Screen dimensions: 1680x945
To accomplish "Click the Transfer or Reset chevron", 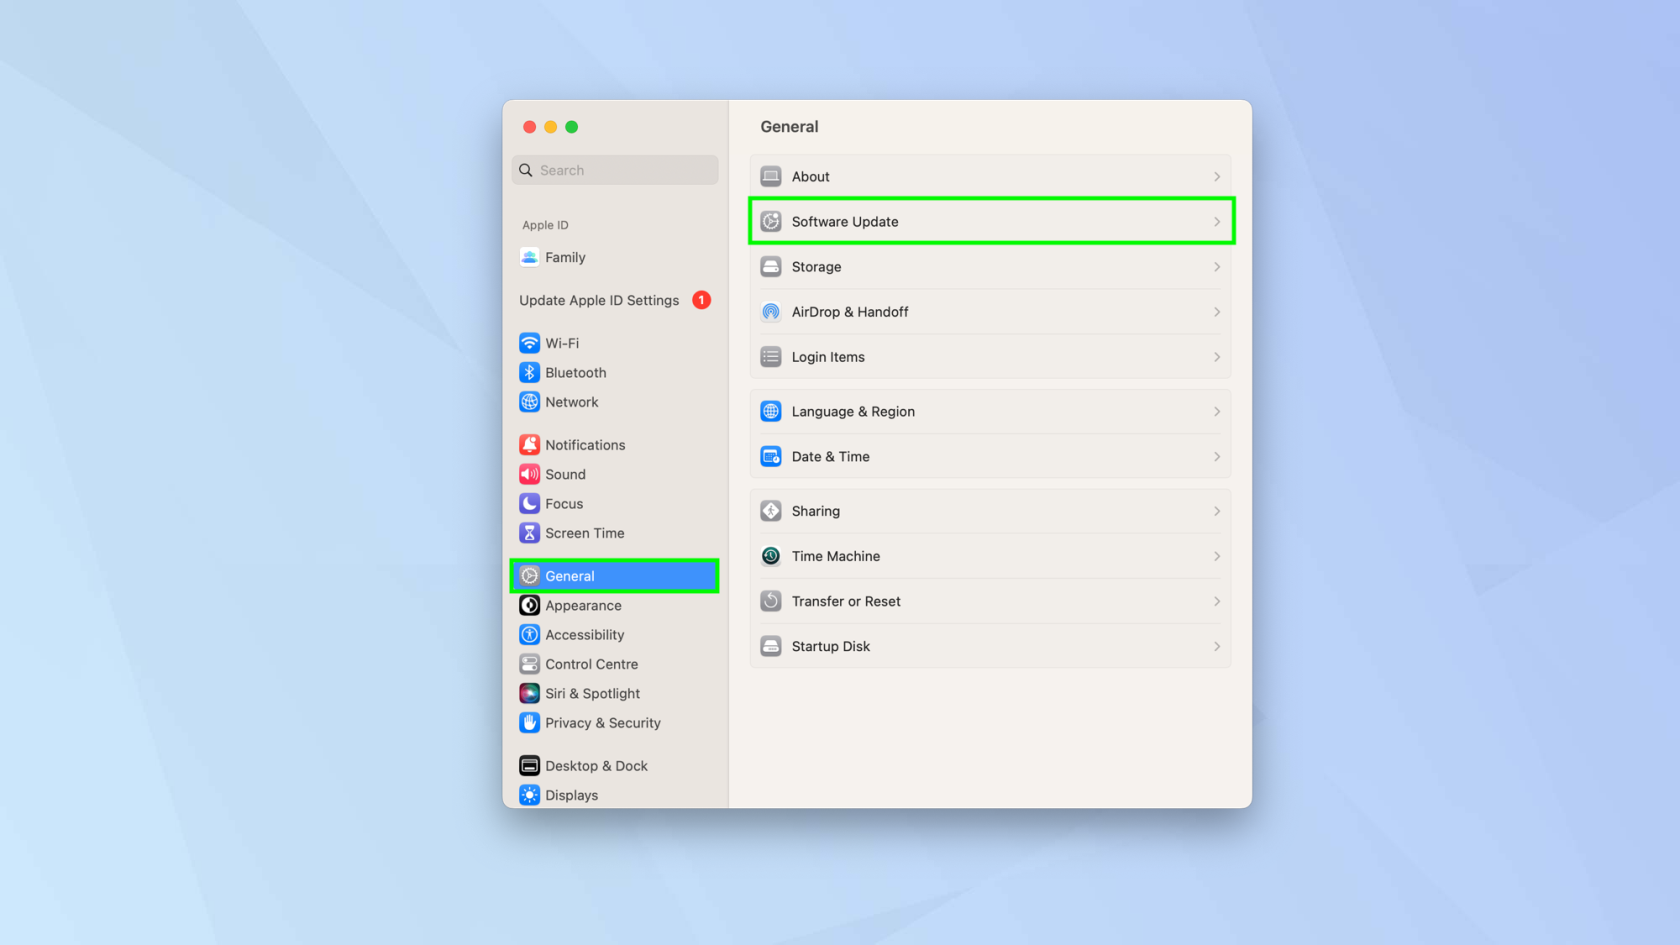I will [1217, 601].
